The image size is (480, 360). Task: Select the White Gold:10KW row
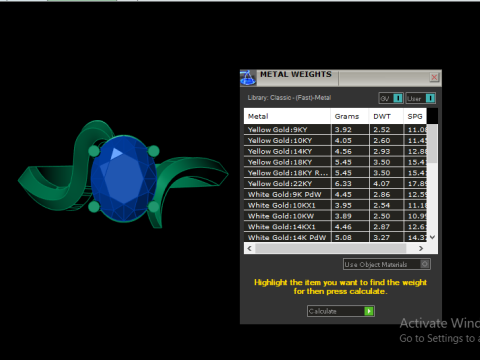[335, 216]
